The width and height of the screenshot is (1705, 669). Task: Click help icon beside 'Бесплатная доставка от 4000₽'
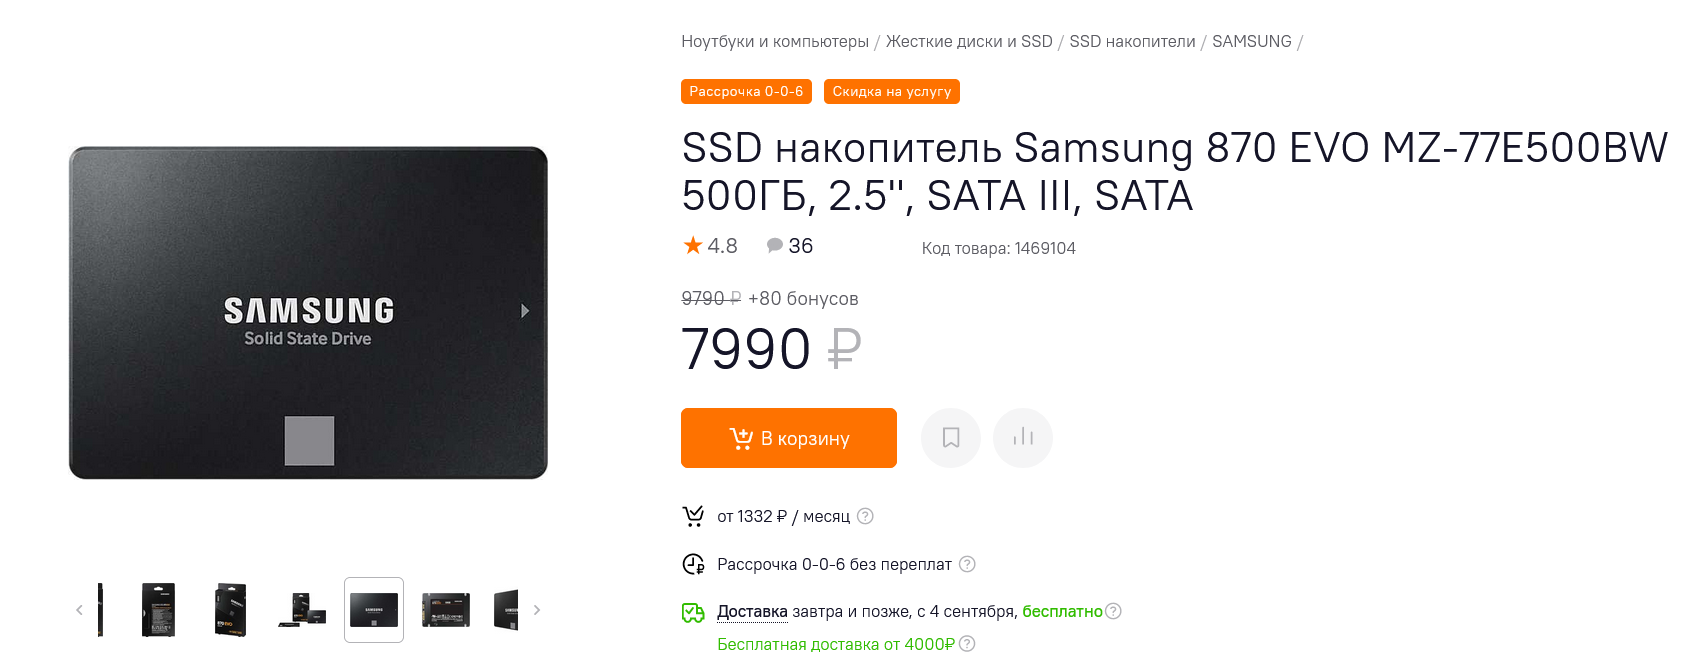(967, 644)
